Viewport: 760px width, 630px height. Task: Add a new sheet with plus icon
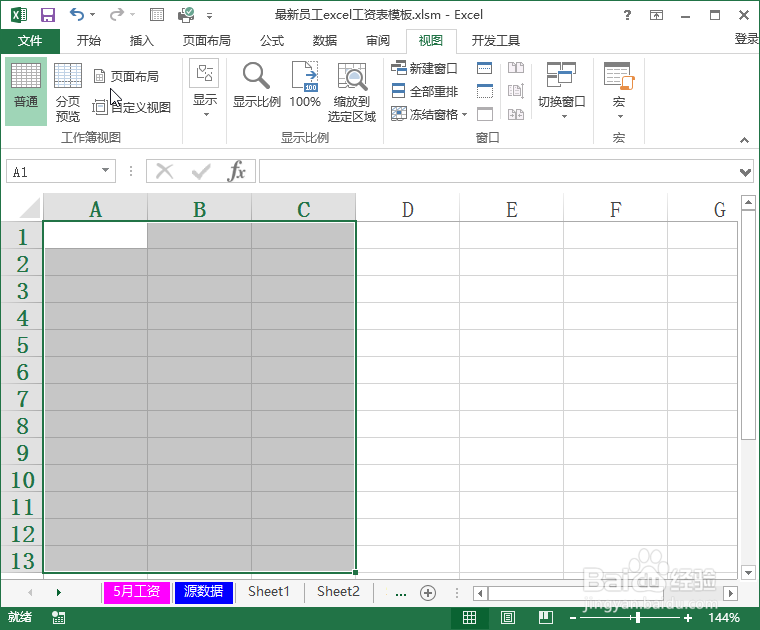point(428,593)
